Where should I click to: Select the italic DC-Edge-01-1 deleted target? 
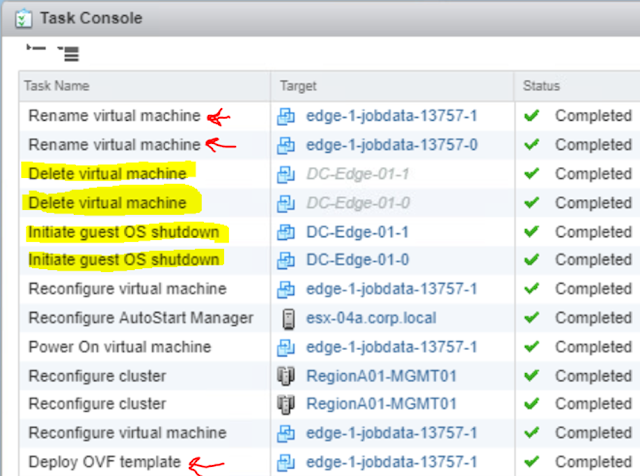coord(358,174)
